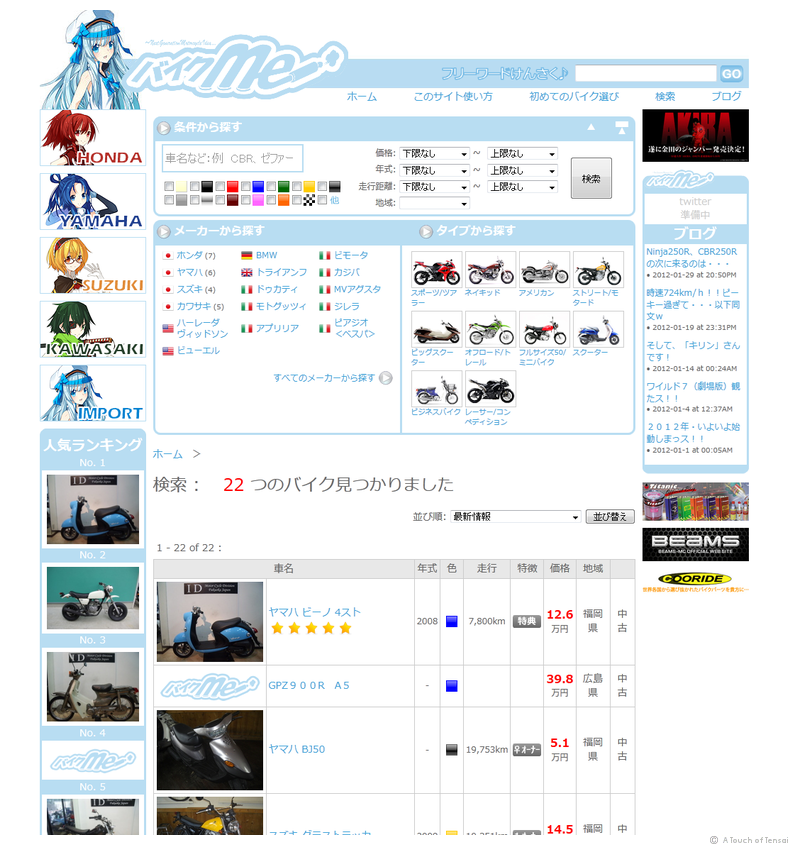Open the ドゥカティ maker link
Screen dimensions: 800x845
point(277,289)
